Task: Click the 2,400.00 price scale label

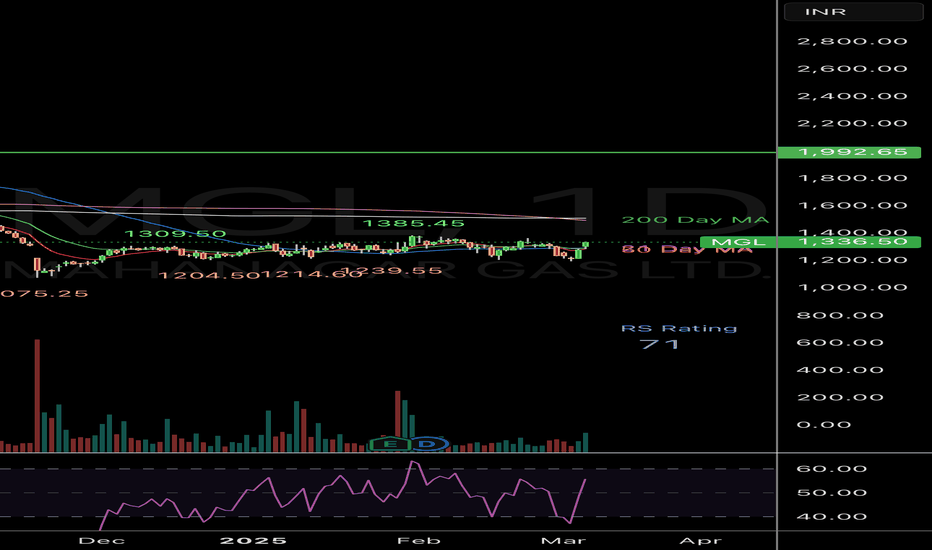Action: coord(852,96)
